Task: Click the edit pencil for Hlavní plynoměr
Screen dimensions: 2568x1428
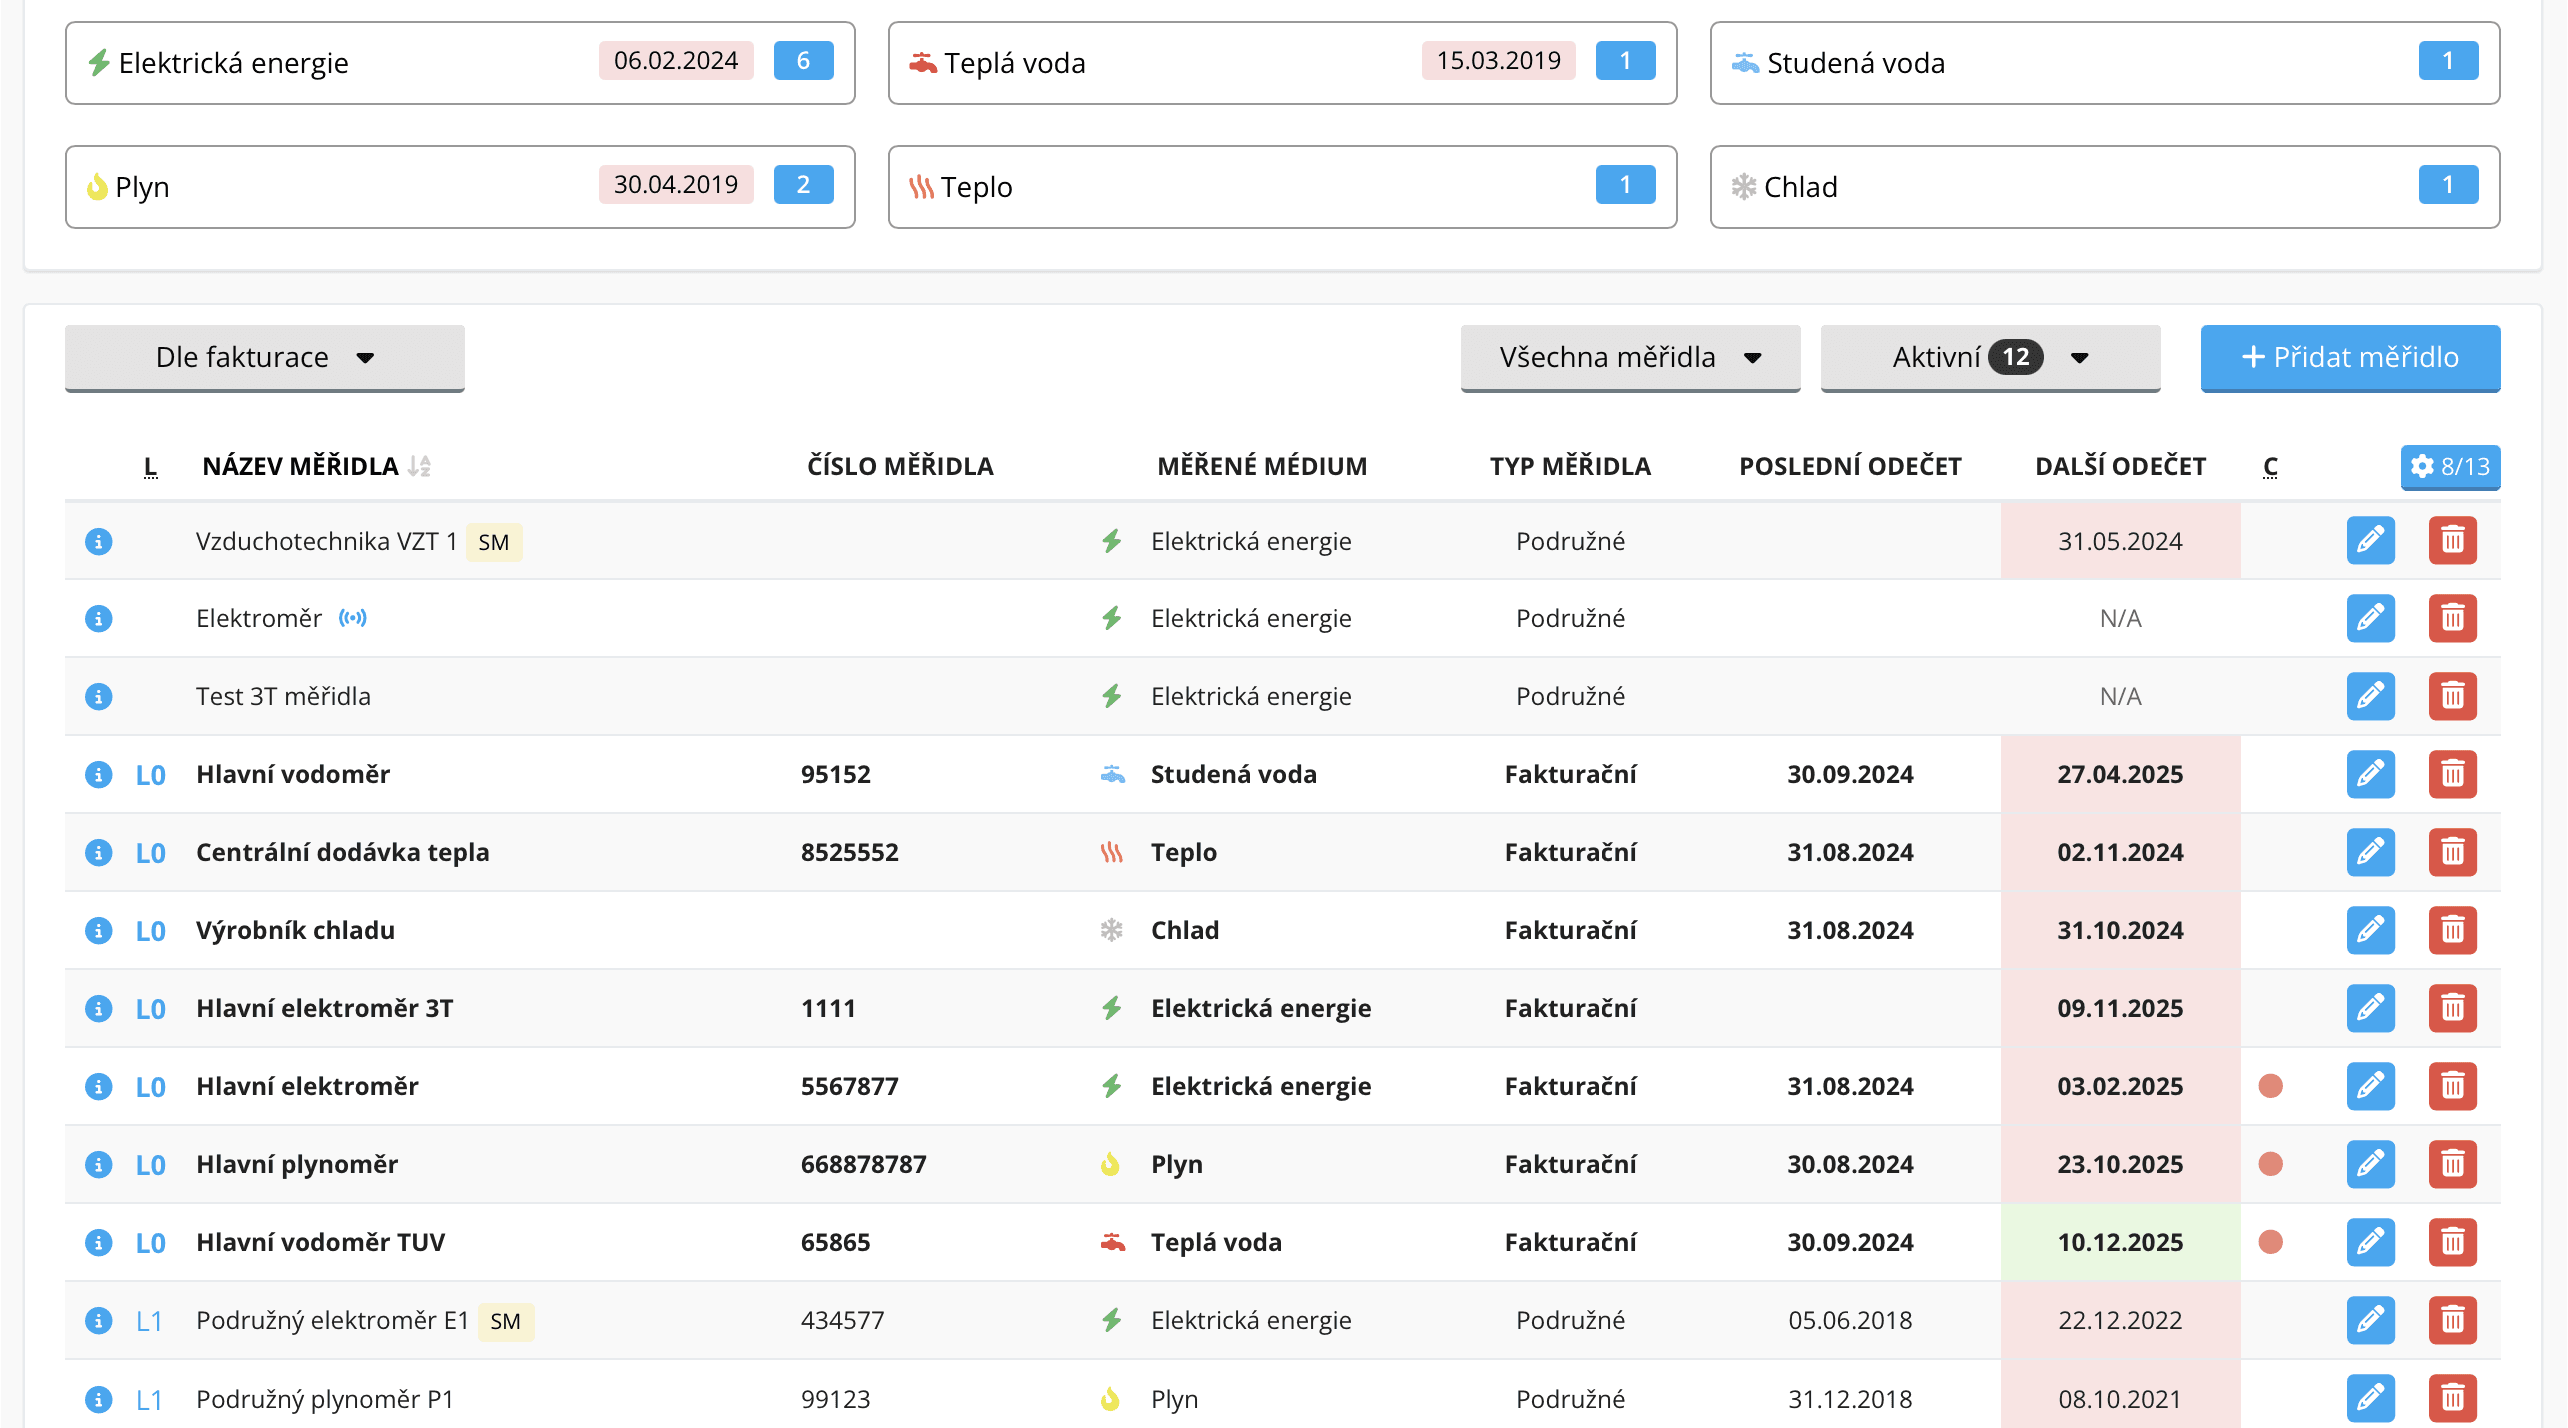Action: coord(2370,1164)
